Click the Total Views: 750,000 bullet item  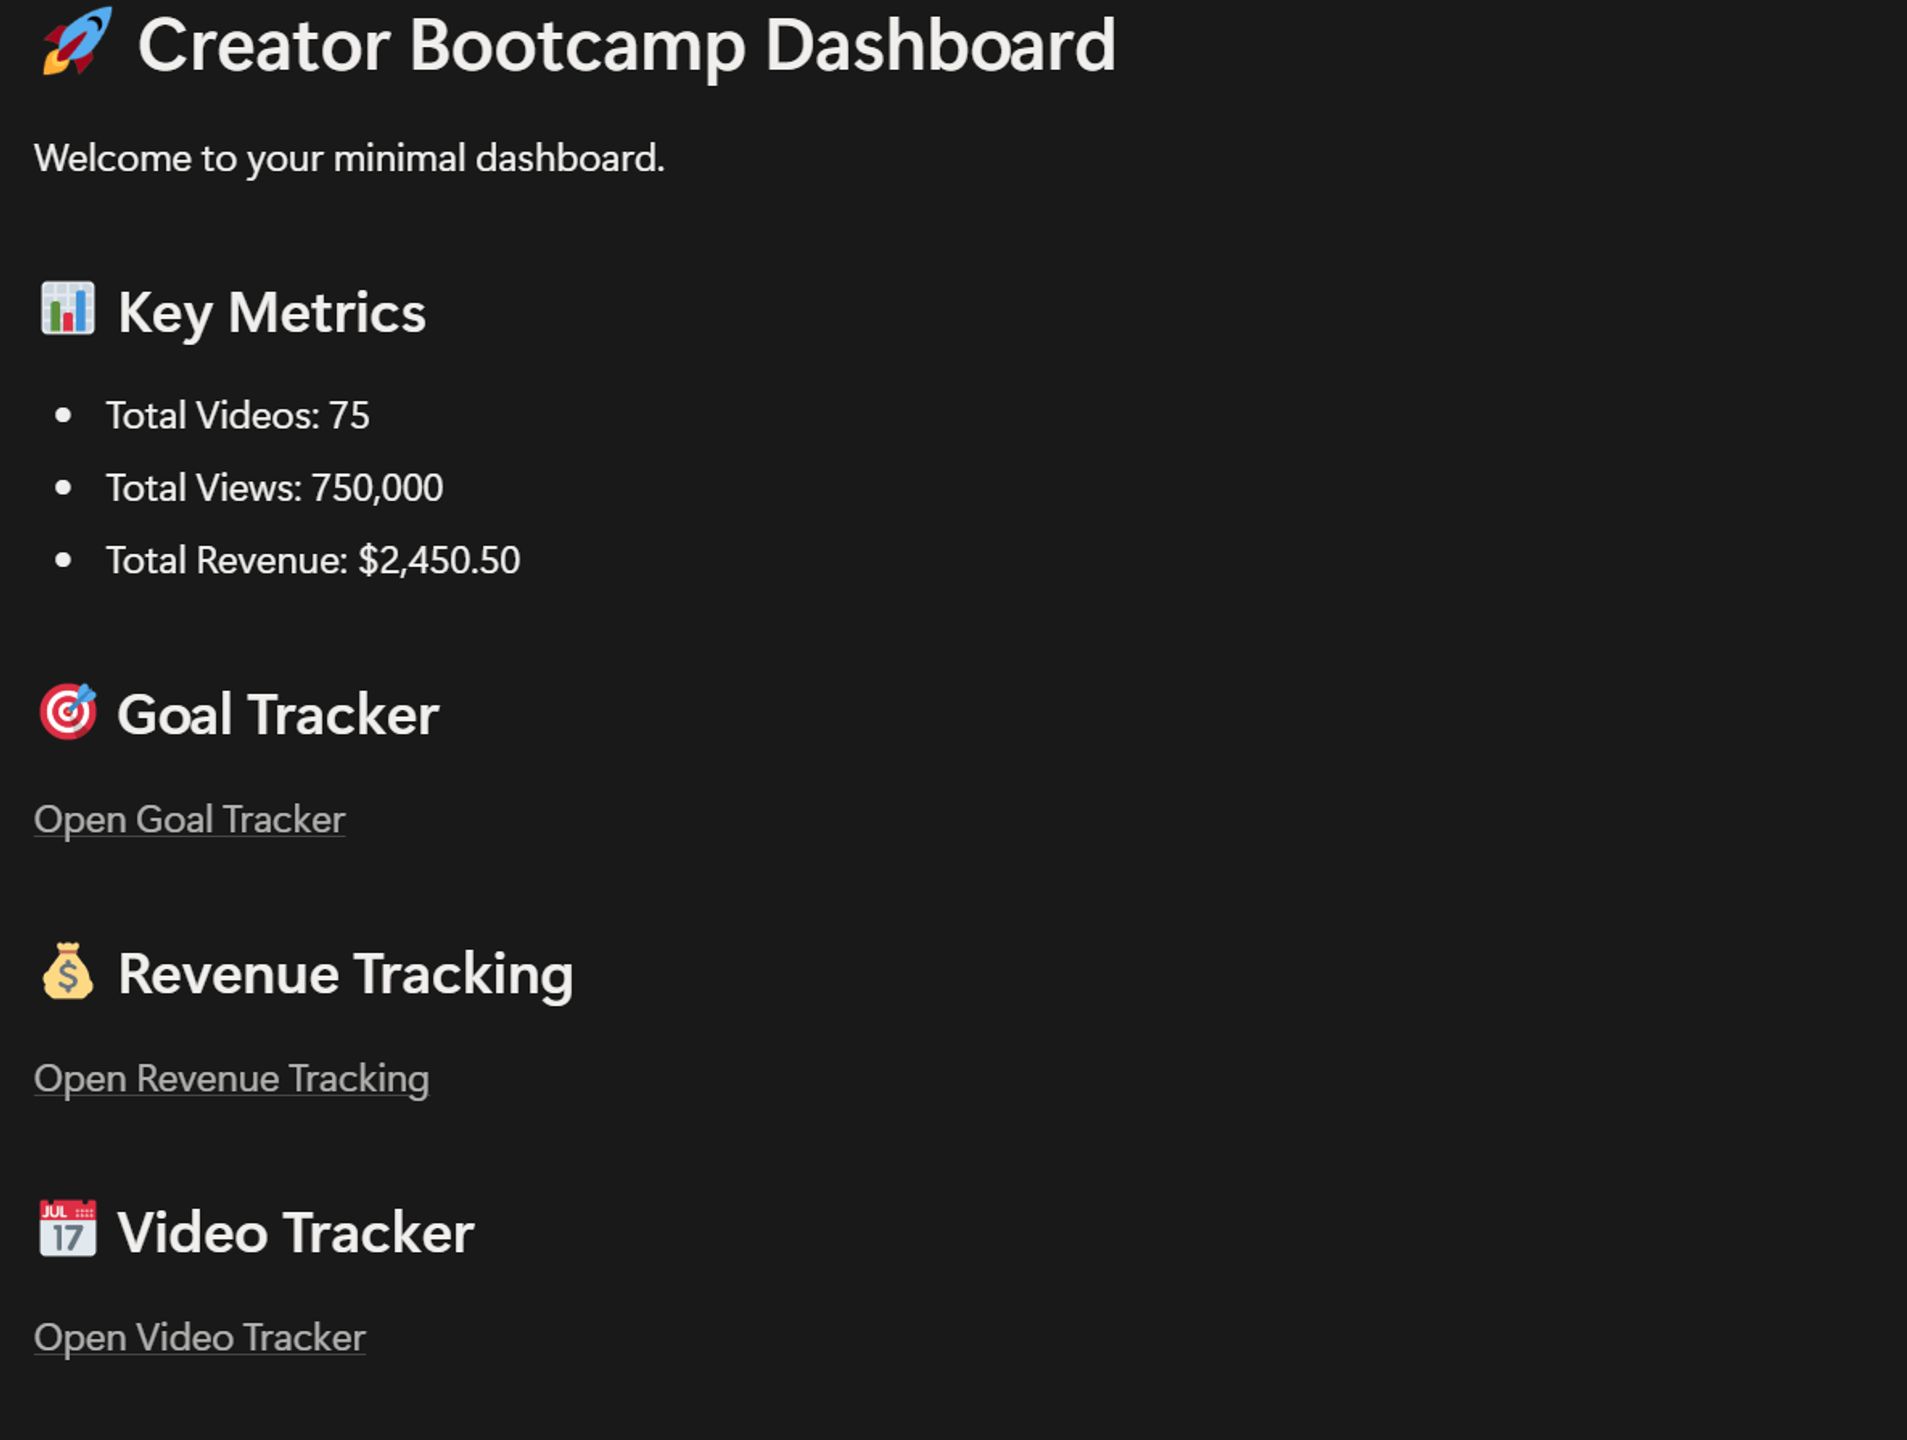pos(275,488)
